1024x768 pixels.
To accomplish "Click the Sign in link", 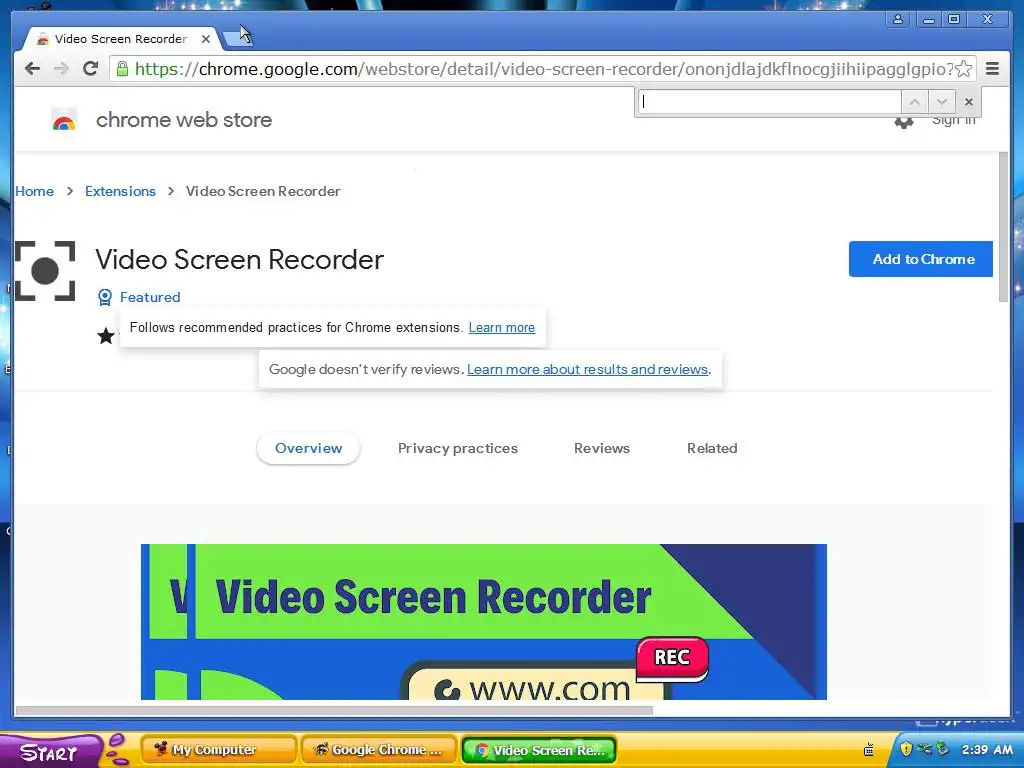I will click(953, 121).
